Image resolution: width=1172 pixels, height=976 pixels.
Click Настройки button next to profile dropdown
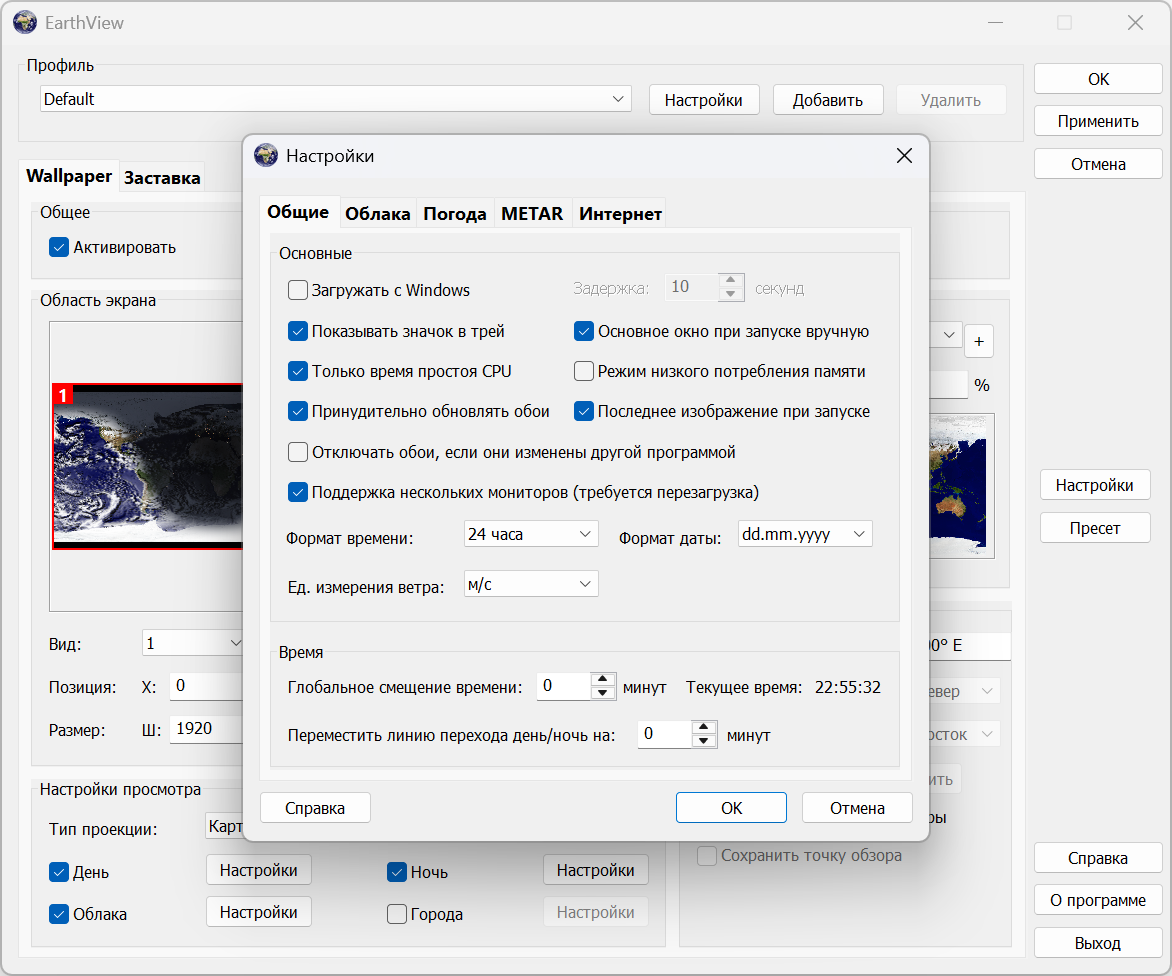pyautogui.click(x=703, y=100)
